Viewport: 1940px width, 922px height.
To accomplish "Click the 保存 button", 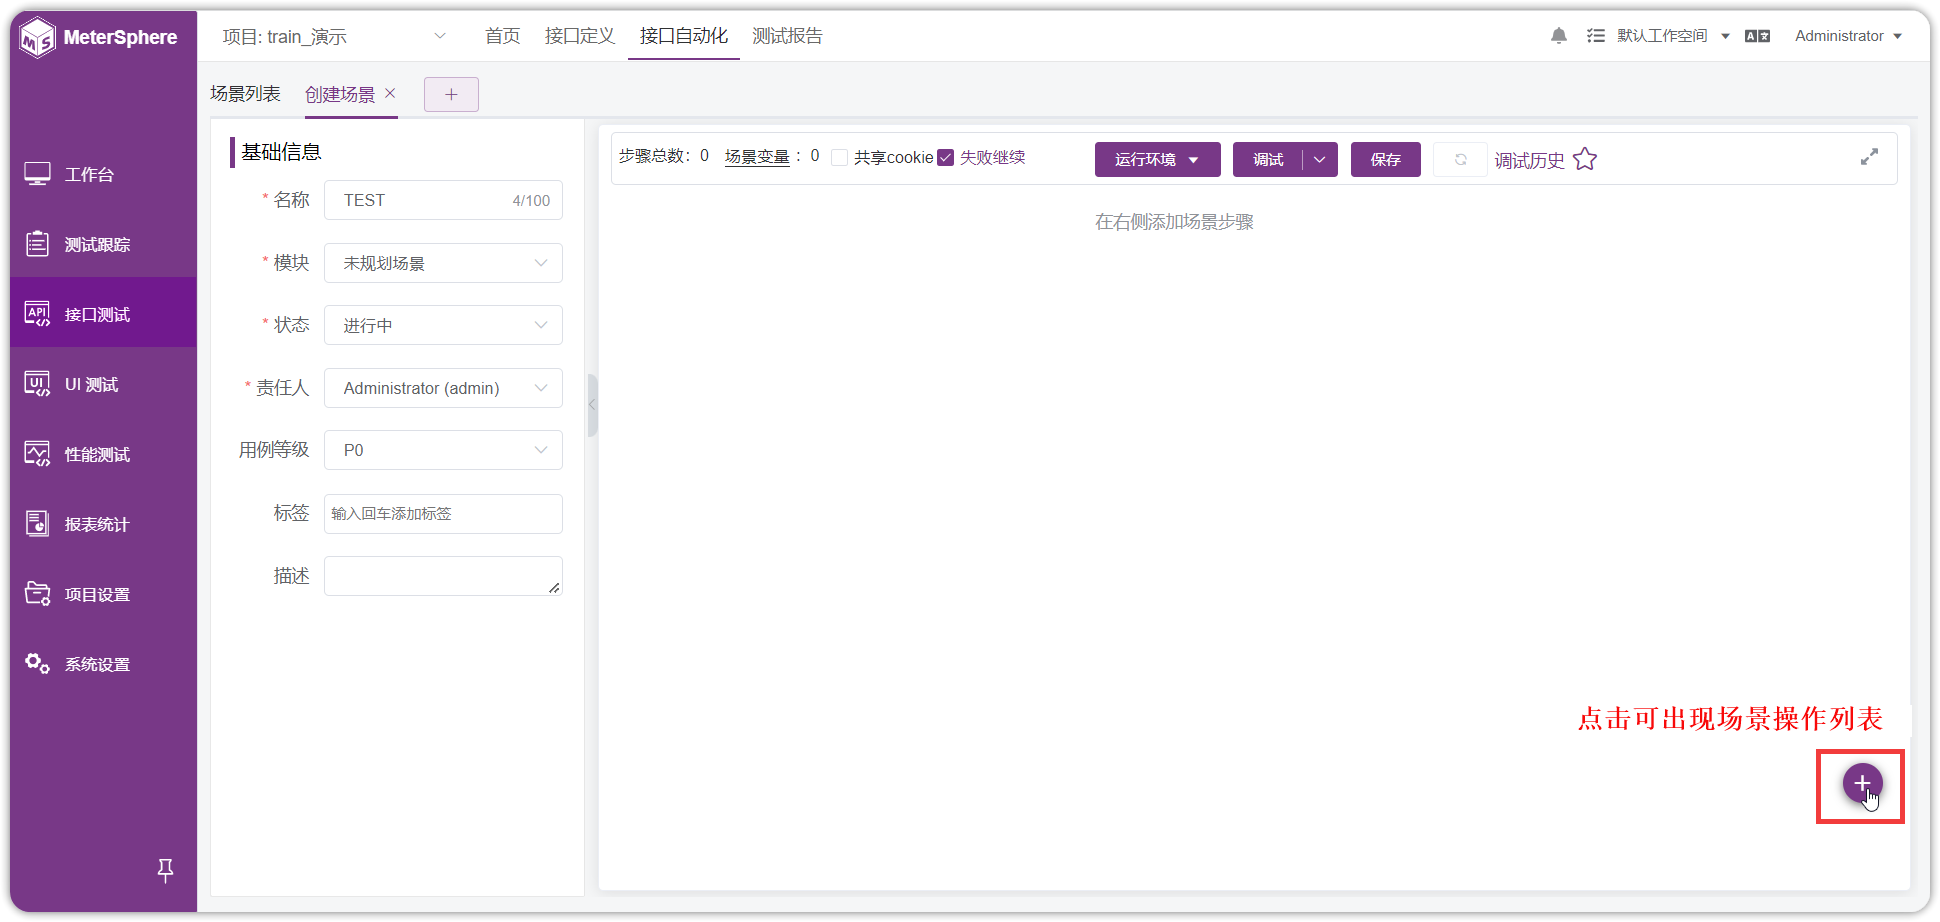I will click(x=1385, y=159).
